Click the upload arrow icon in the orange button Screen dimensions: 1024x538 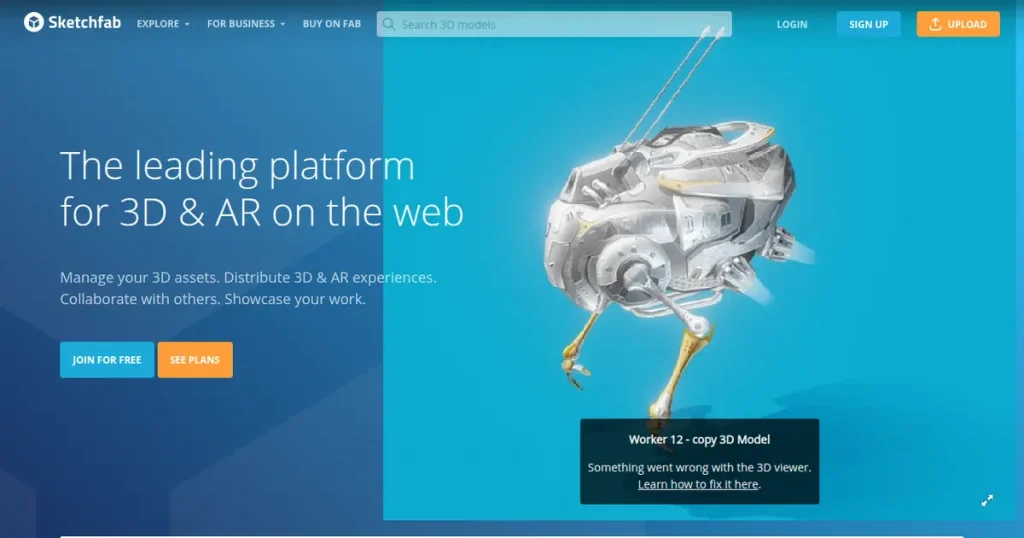935,24
